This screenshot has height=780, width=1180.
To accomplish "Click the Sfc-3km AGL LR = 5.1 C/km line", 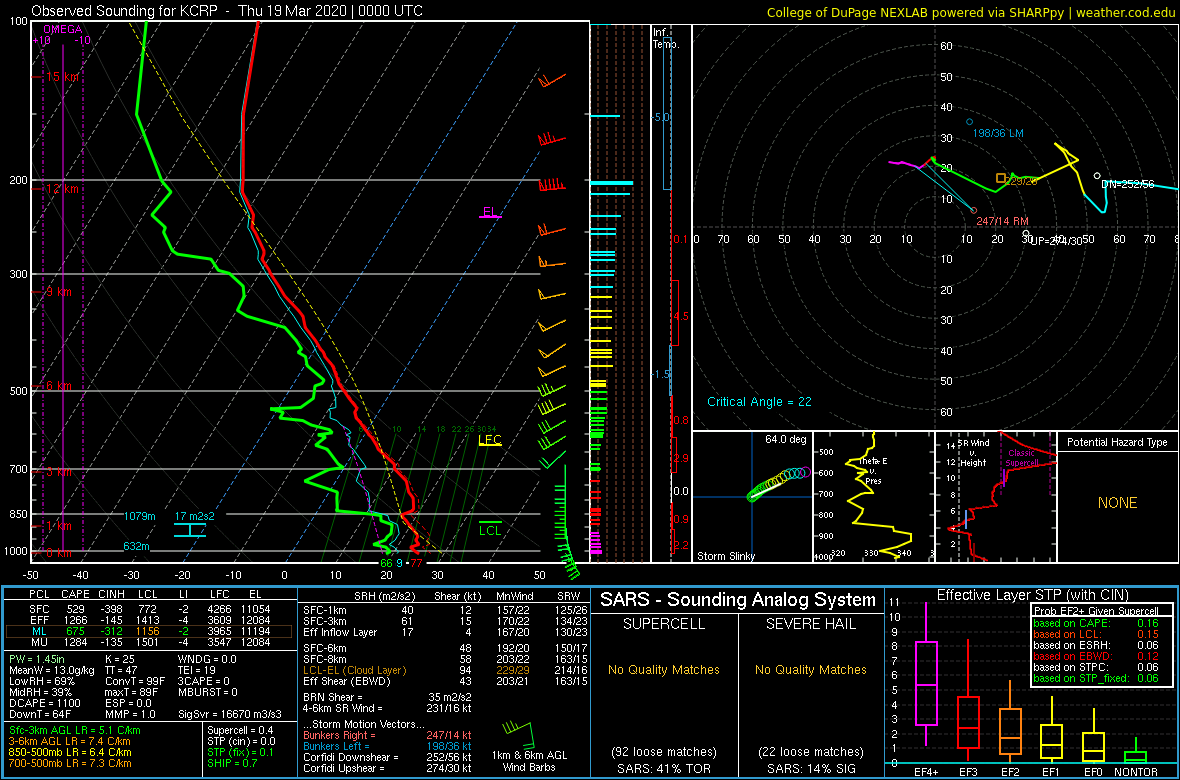I will click(x=75, y=730).
